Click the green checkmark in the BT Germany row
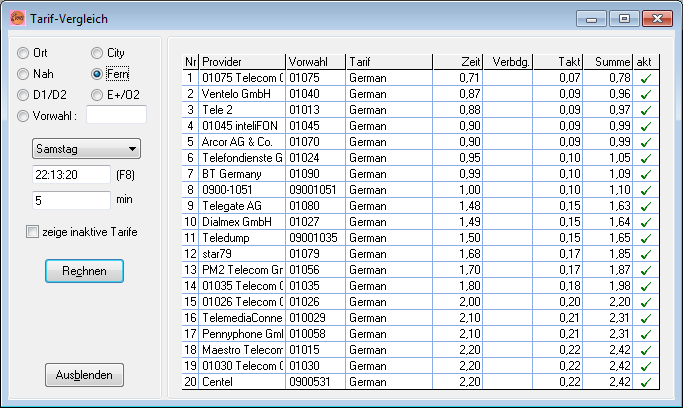Image resolution: width=683 pixels, height=408 pixels. coord(646,173)
